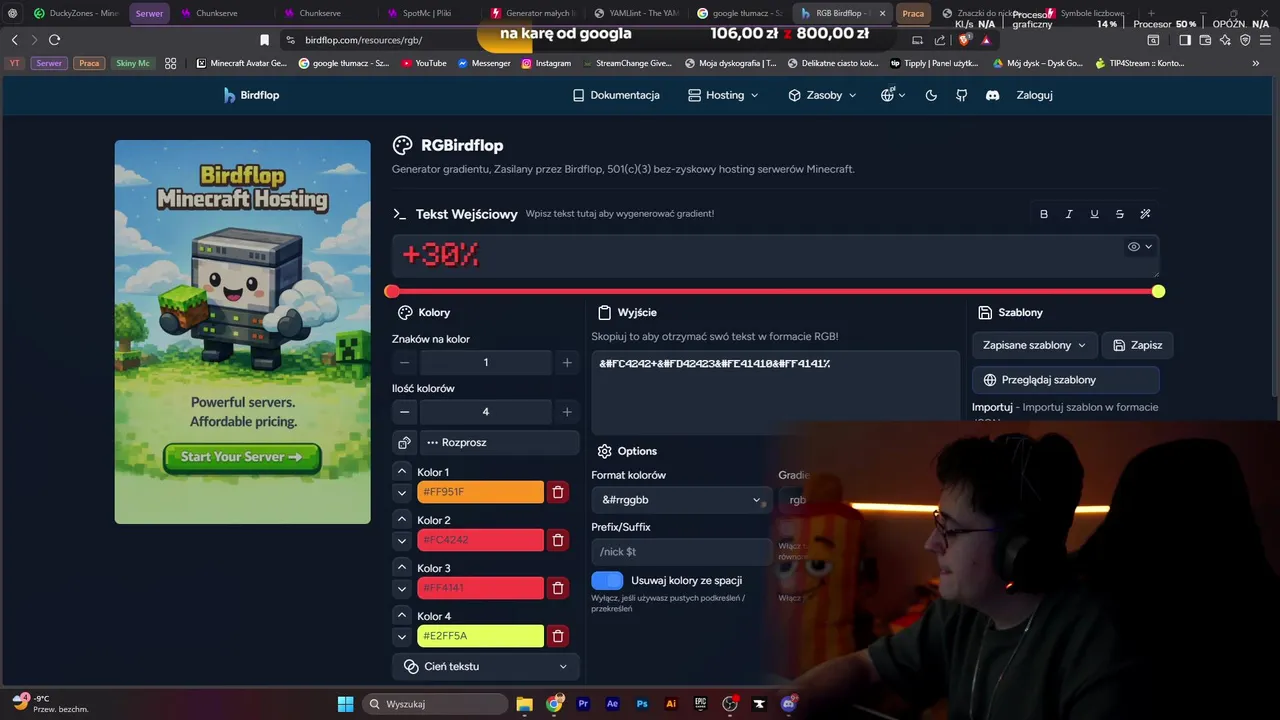1280x720 pixels.
Task: Toggle dark mode moon icon in navbar
Action: point(931,95)
